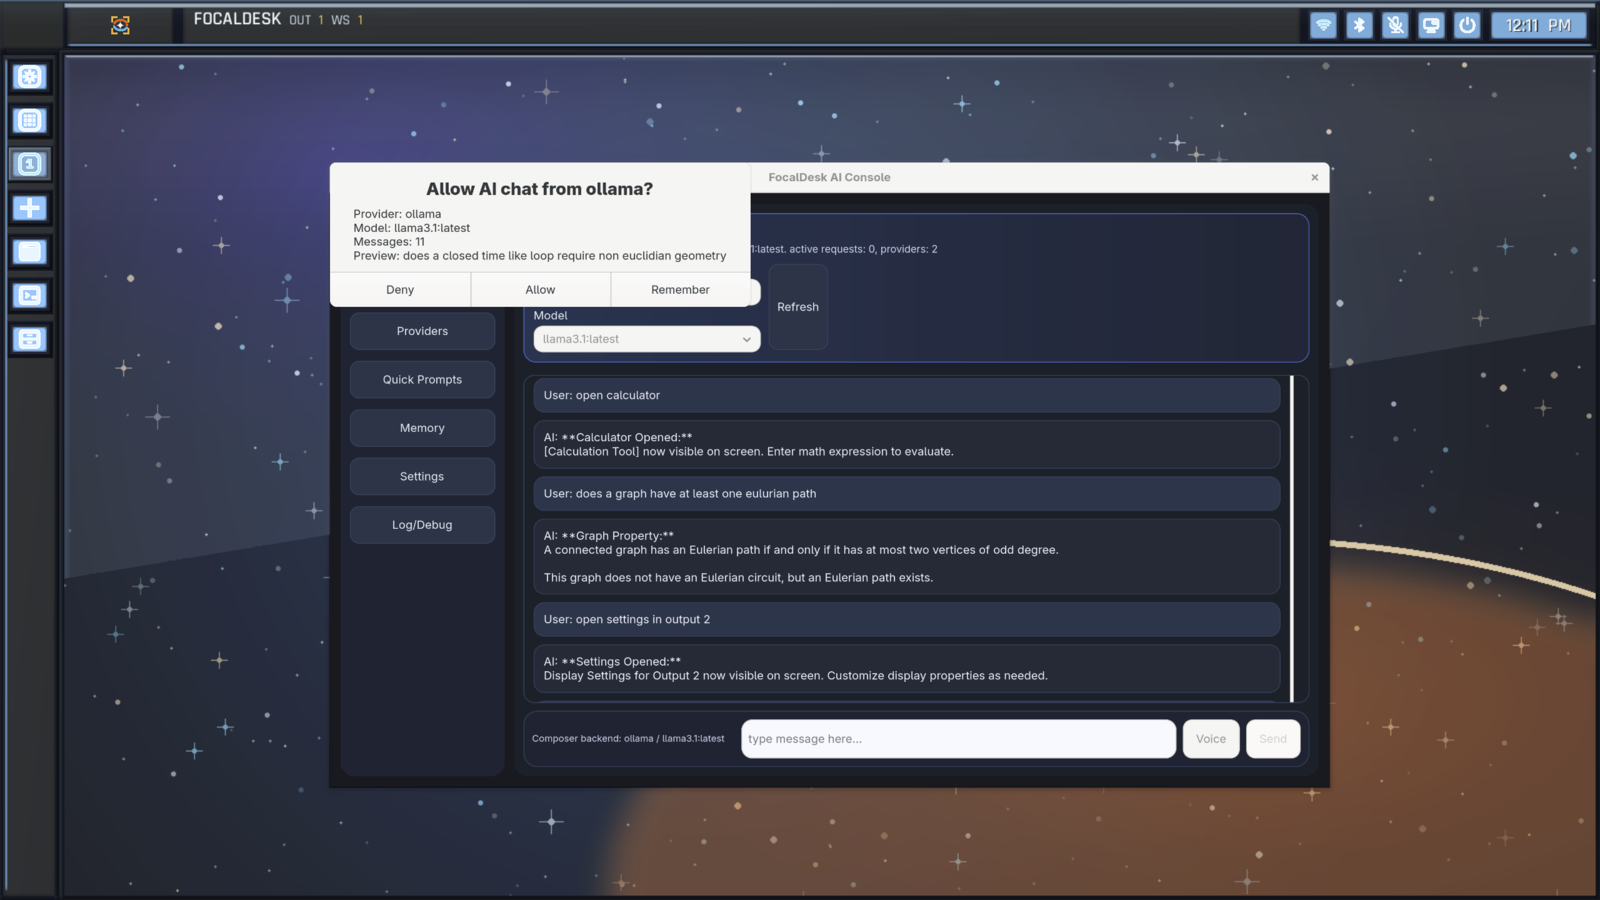Go to Settings in AI Console
The width and height of the screenshot is (1600, 900).
point(422,477)
